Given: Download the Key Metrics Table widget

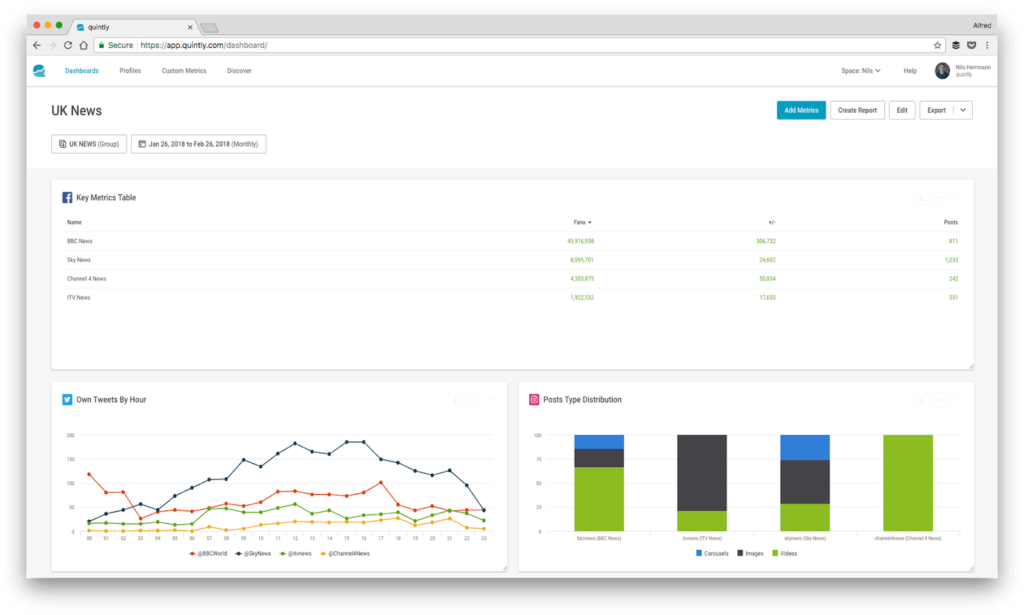Looking at the screenshot, I should coord(921,198).
